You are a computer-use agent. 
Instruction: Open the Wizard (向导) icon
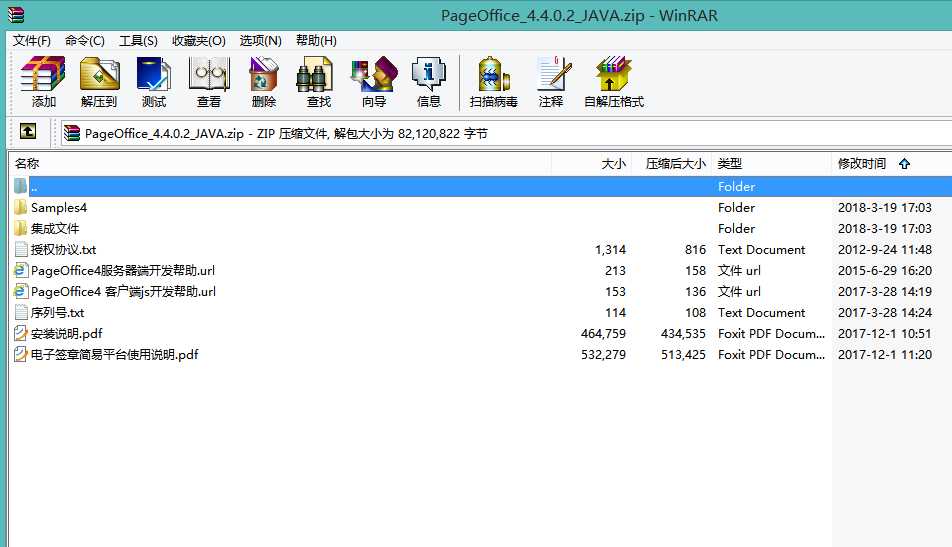click(x=373, y=74)
